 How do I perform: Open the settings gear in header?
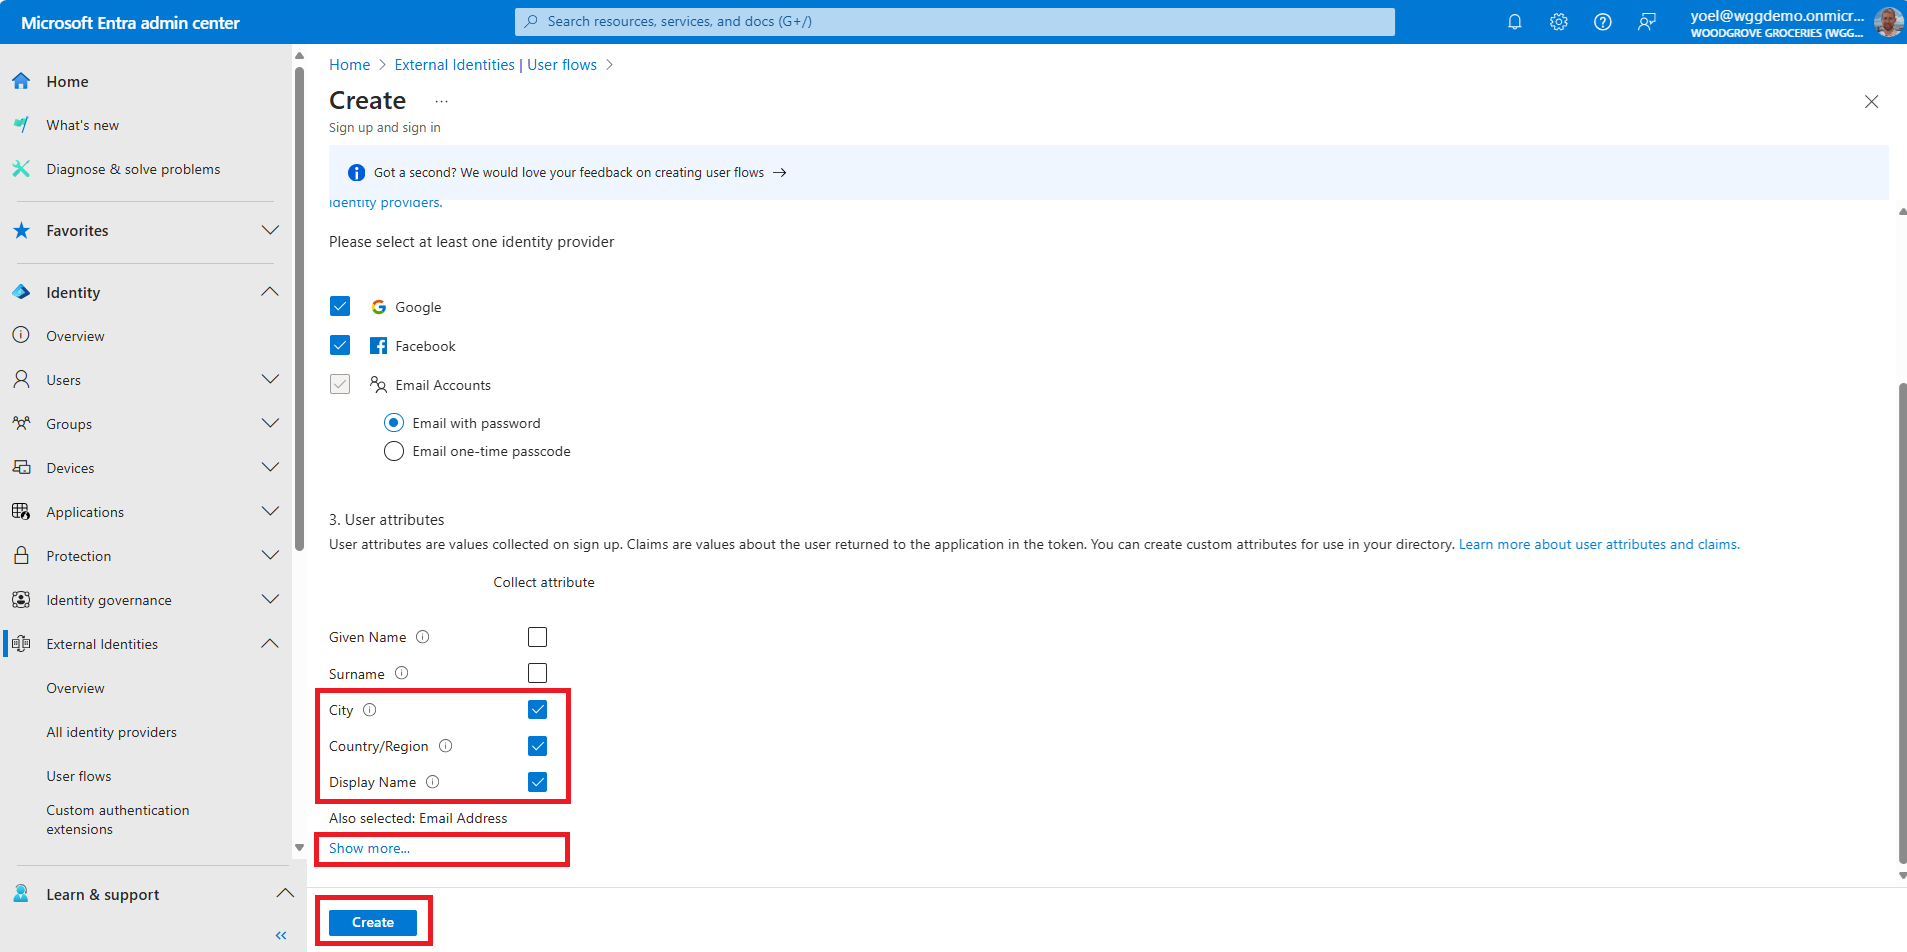(x=1558, y=22)
